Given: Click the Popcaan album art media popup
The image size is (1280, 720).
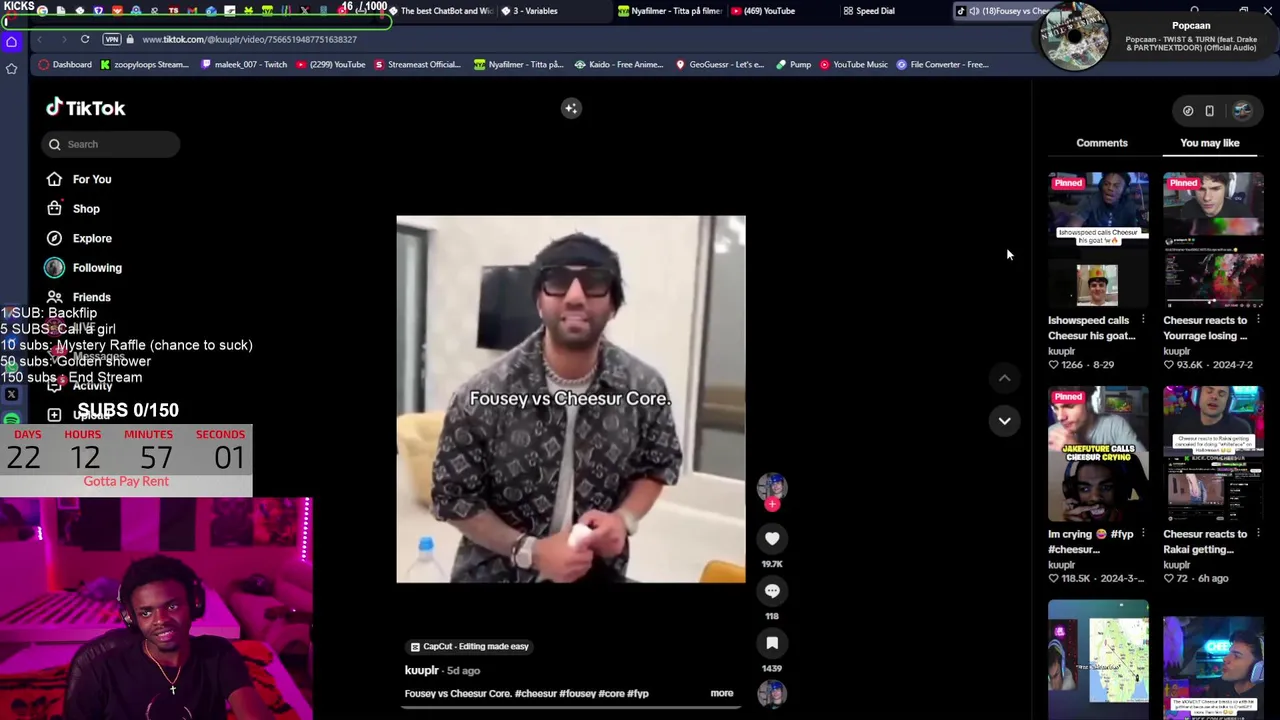Looking at the screenshot, I should (x=1074, y=37).
